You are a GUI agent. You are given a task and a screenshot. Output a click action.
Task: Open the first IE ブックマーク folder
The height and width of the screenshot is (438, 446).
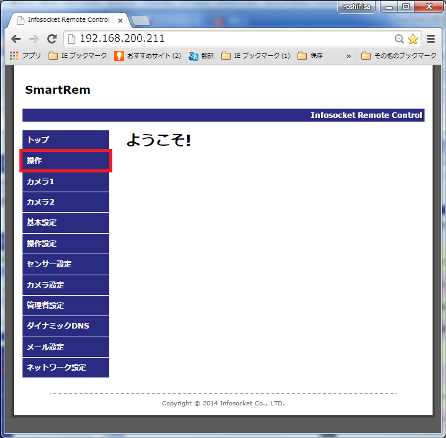click(x=77, y=56)
